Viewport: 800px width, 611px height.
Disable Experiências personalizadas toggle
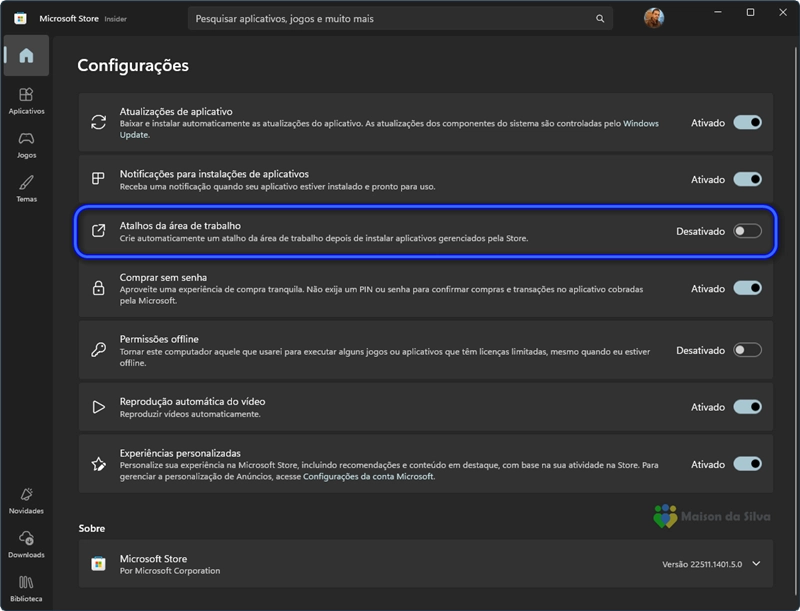pyautogui.click(x=747, y=464)
